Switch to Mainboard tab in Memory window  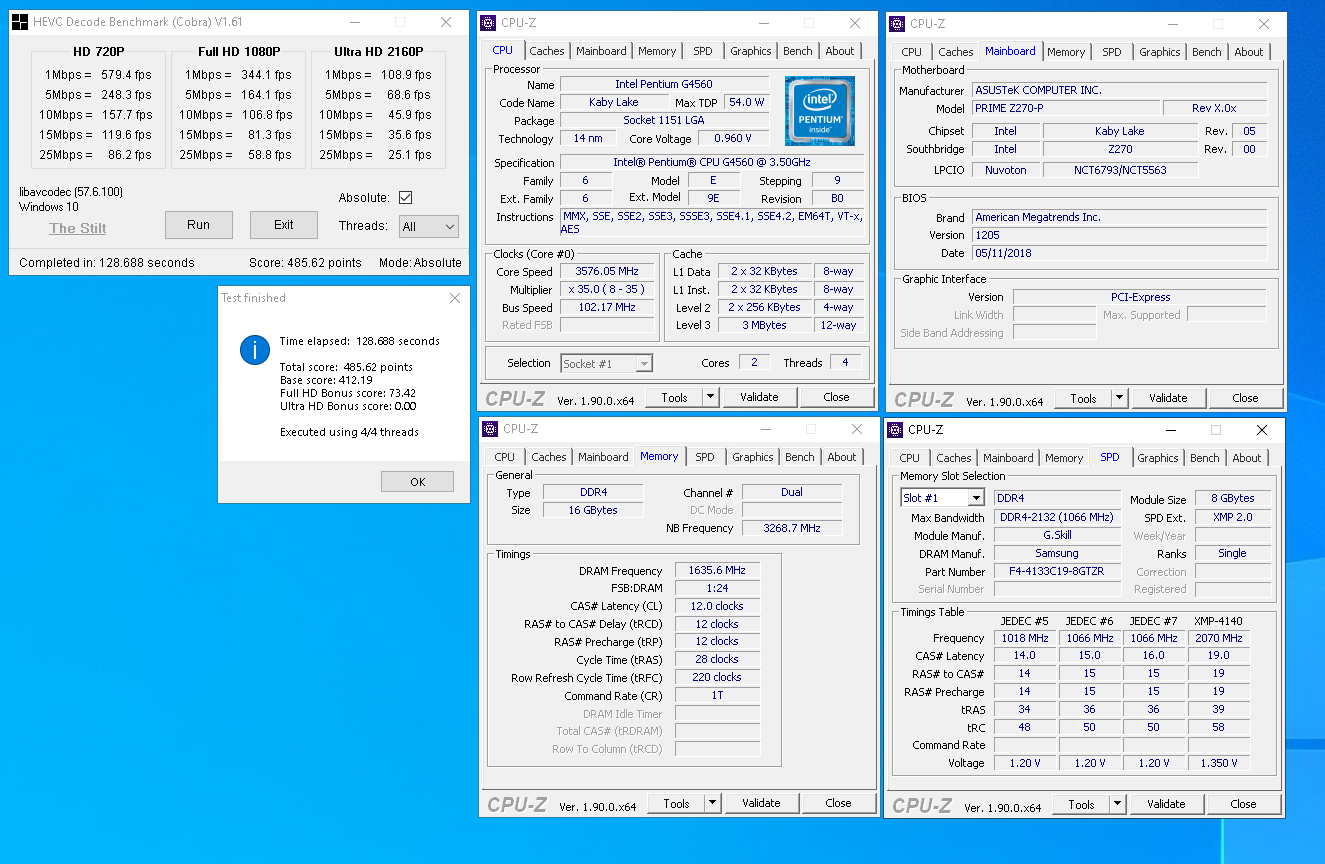tap(604, 457)
